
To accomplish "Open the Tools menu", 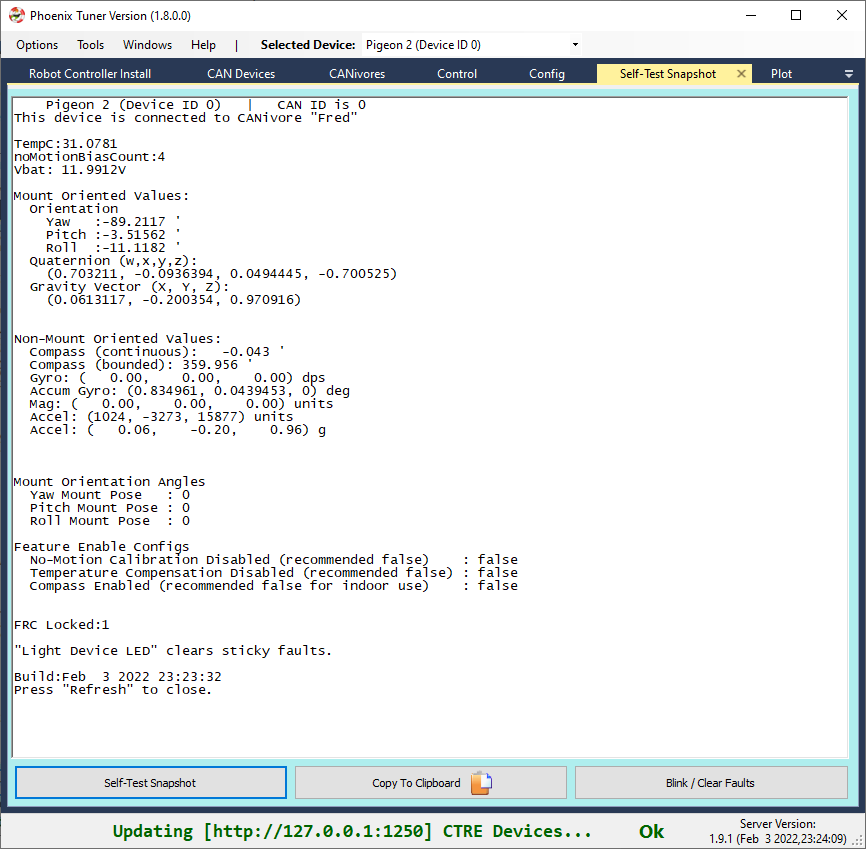I will (x=91, y=45).
